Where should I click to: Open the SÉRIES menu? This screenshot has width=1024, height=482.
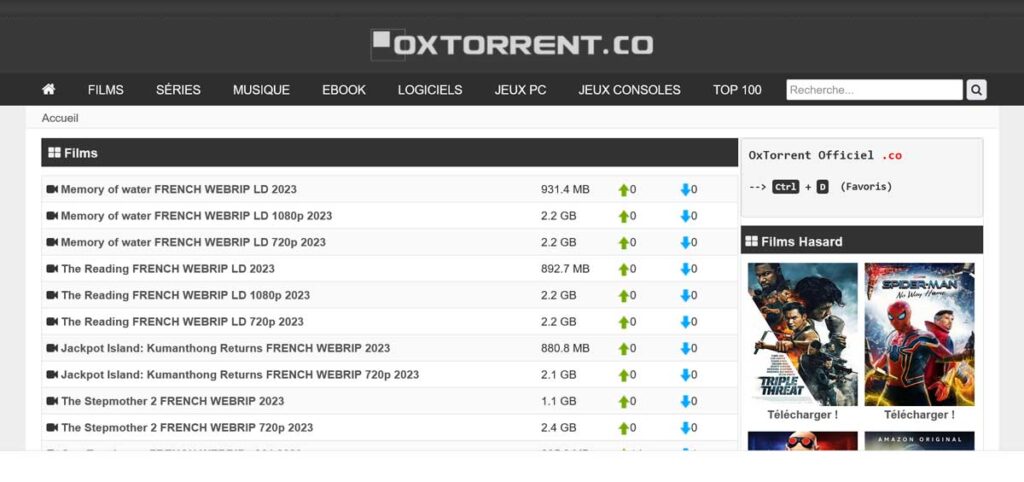178,90
